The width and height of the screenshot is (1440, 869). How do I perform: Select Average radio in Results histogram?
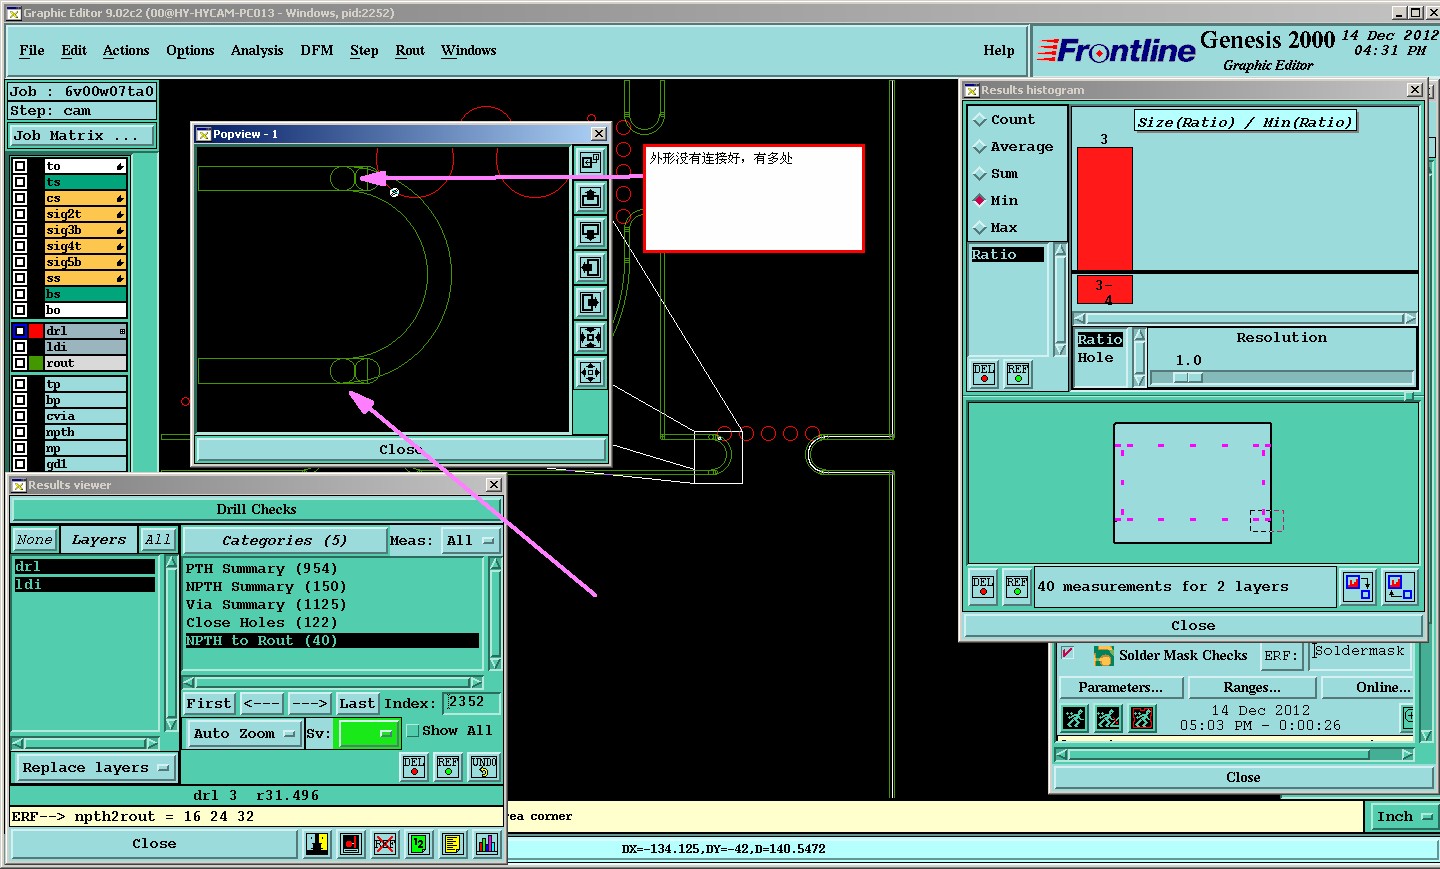(x=980, y=147)
